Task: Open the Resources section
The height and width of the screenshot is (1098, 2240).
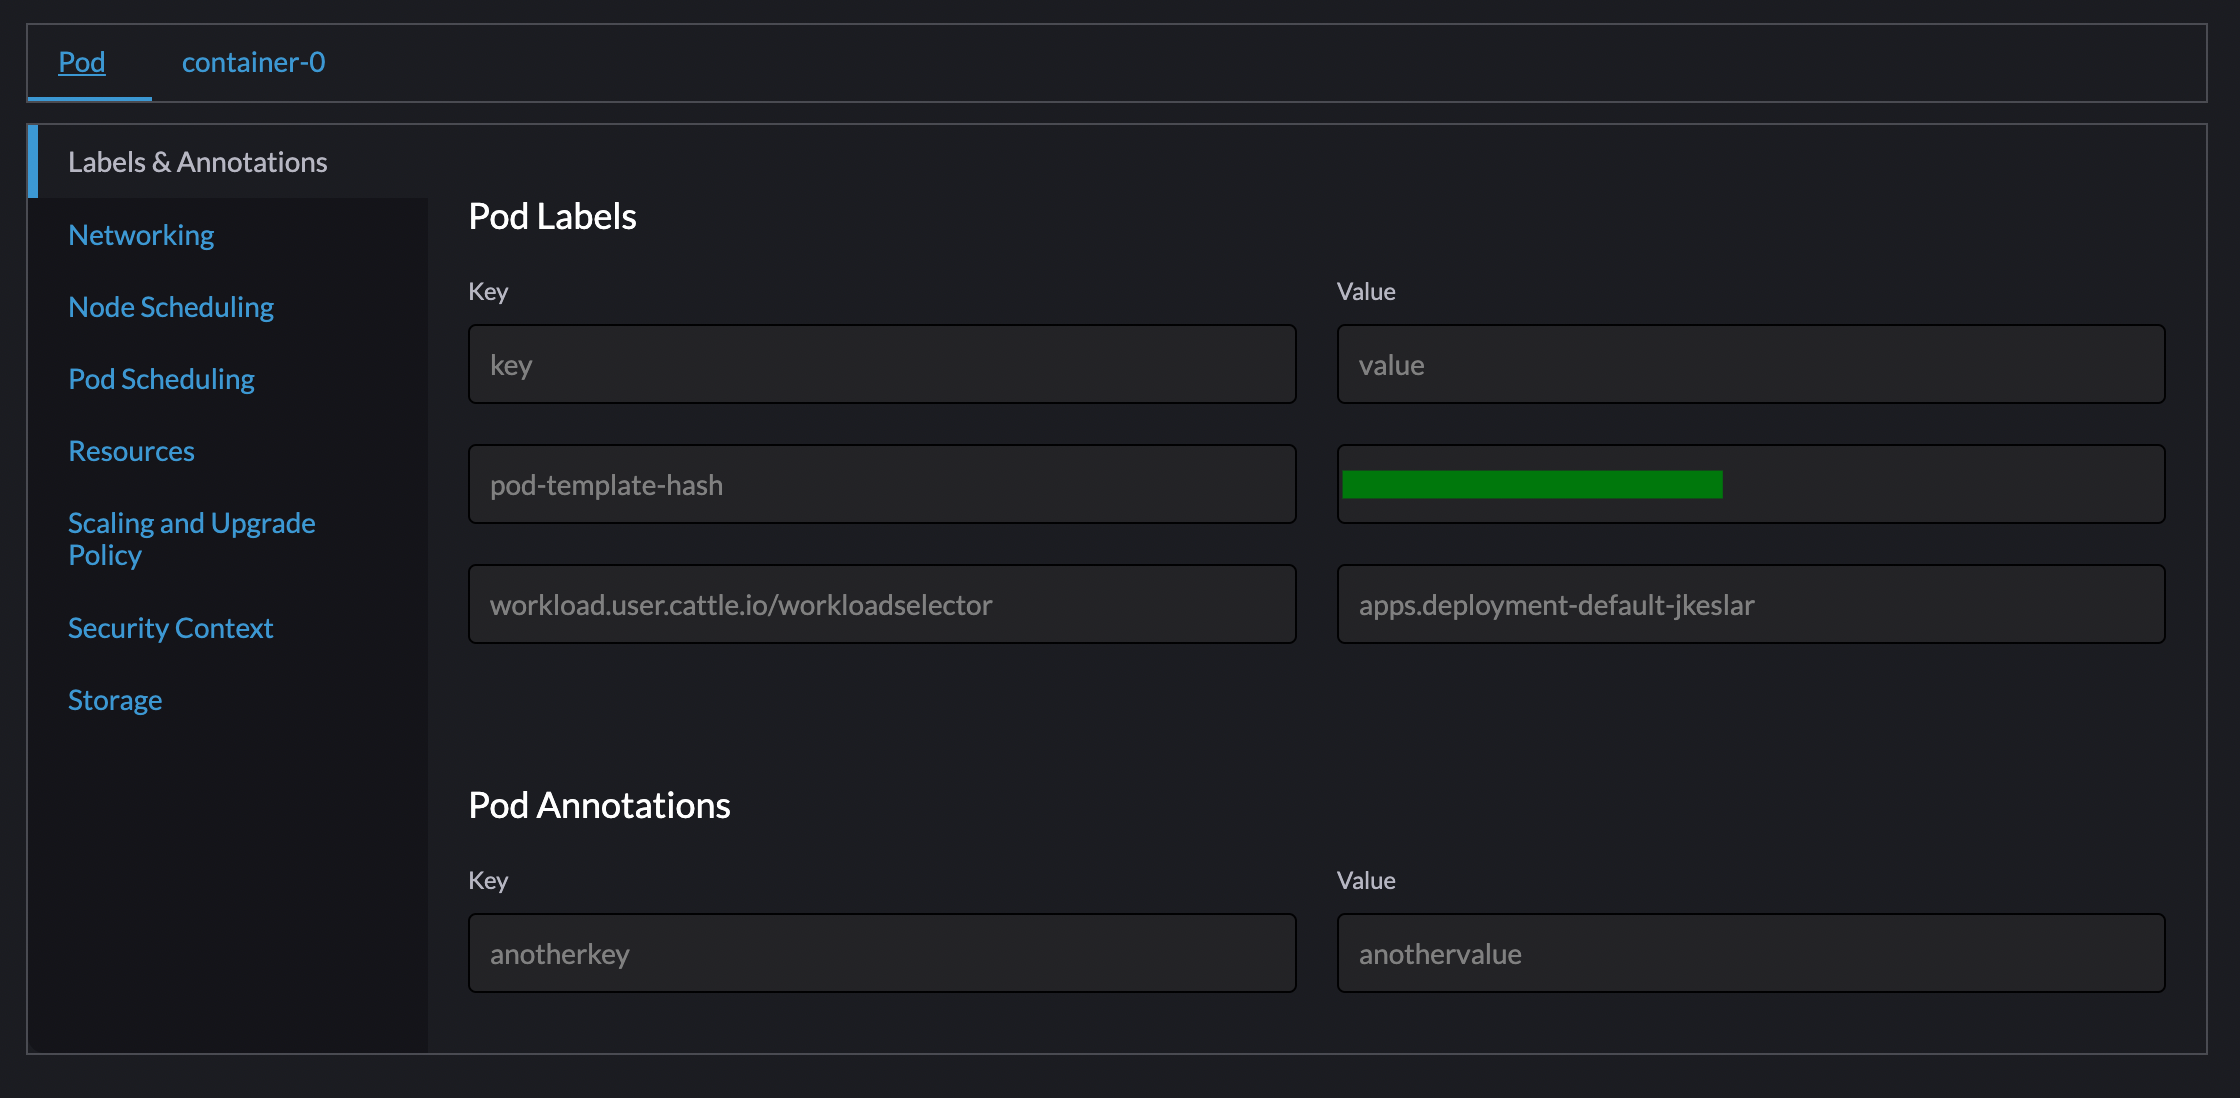Action: (131, 450)
